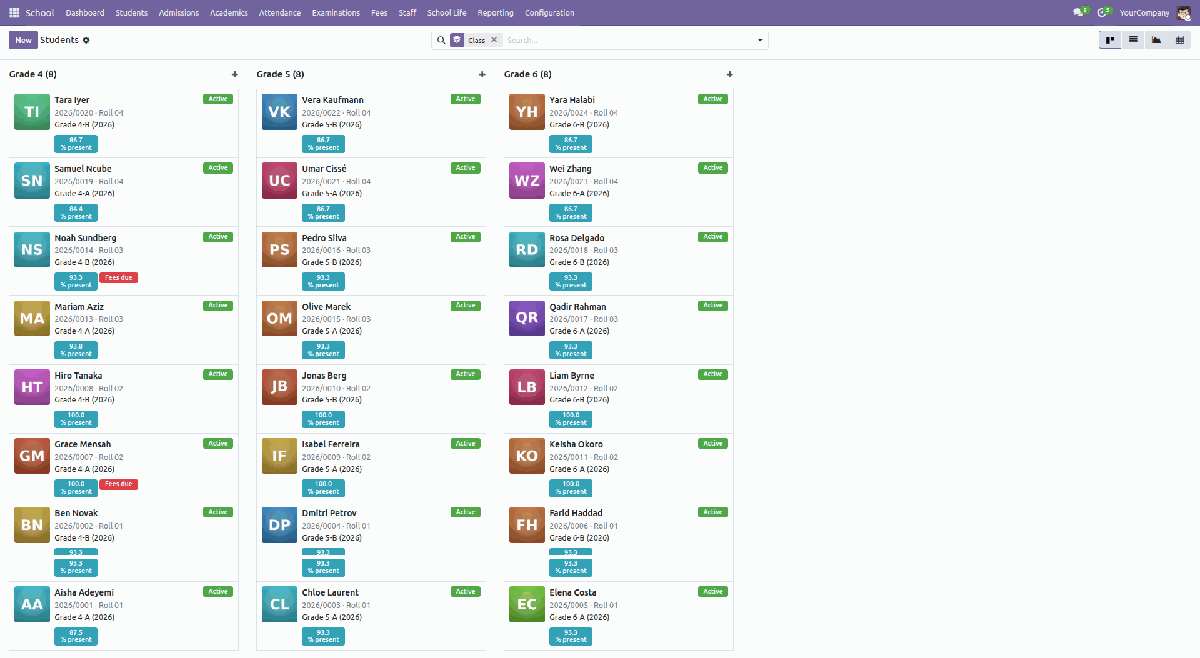Click Noah Sundberg's Fees due tag

click(118, 277)
